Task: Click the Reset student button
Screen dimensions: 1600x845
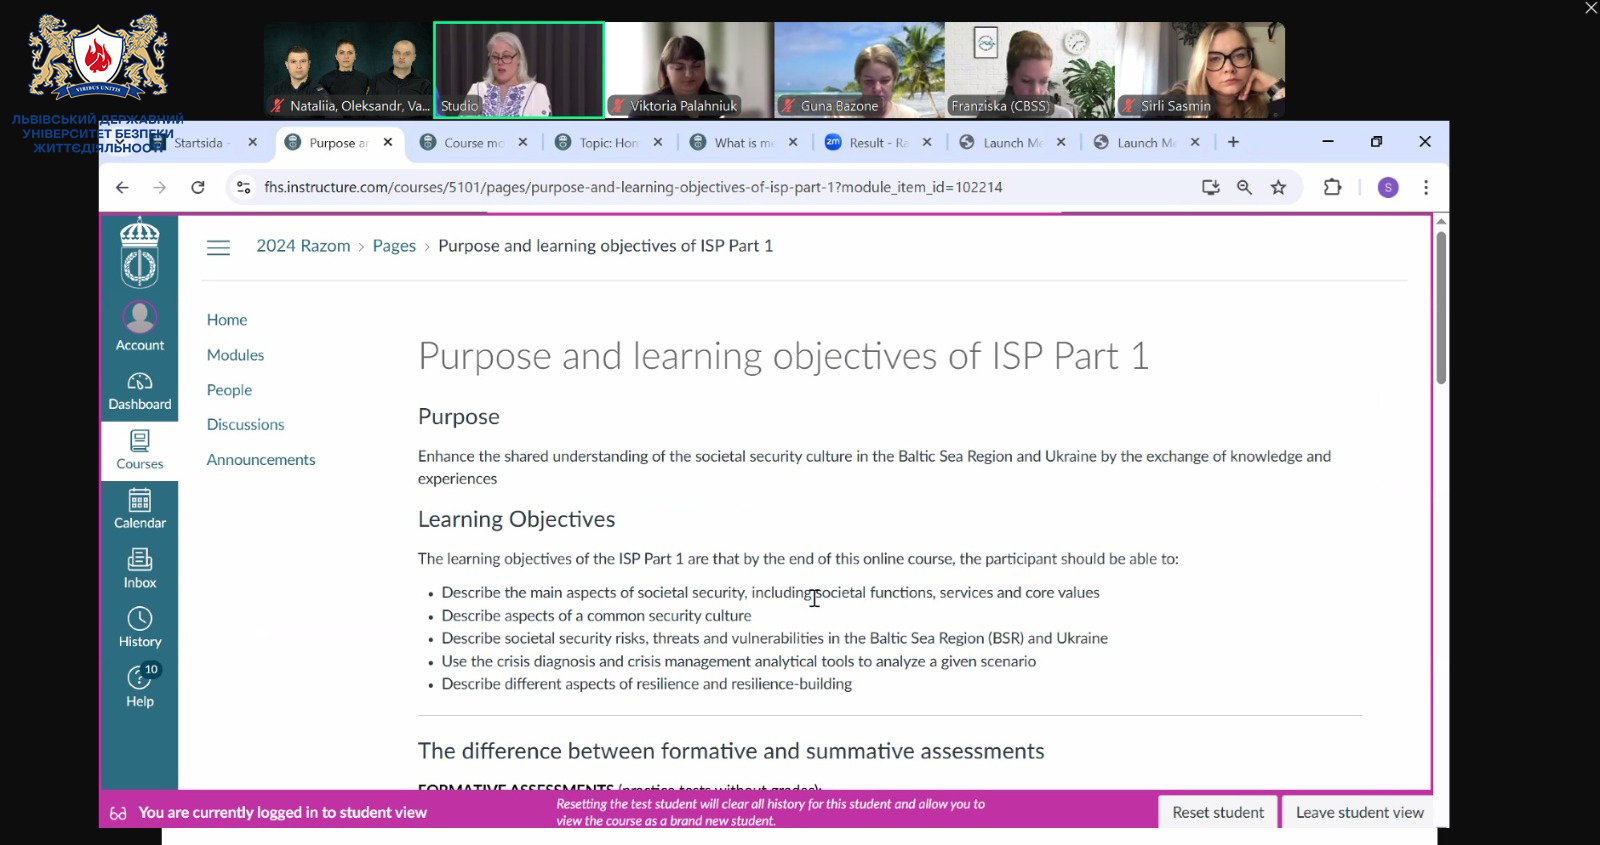Action: click(x=1217, y=812)
